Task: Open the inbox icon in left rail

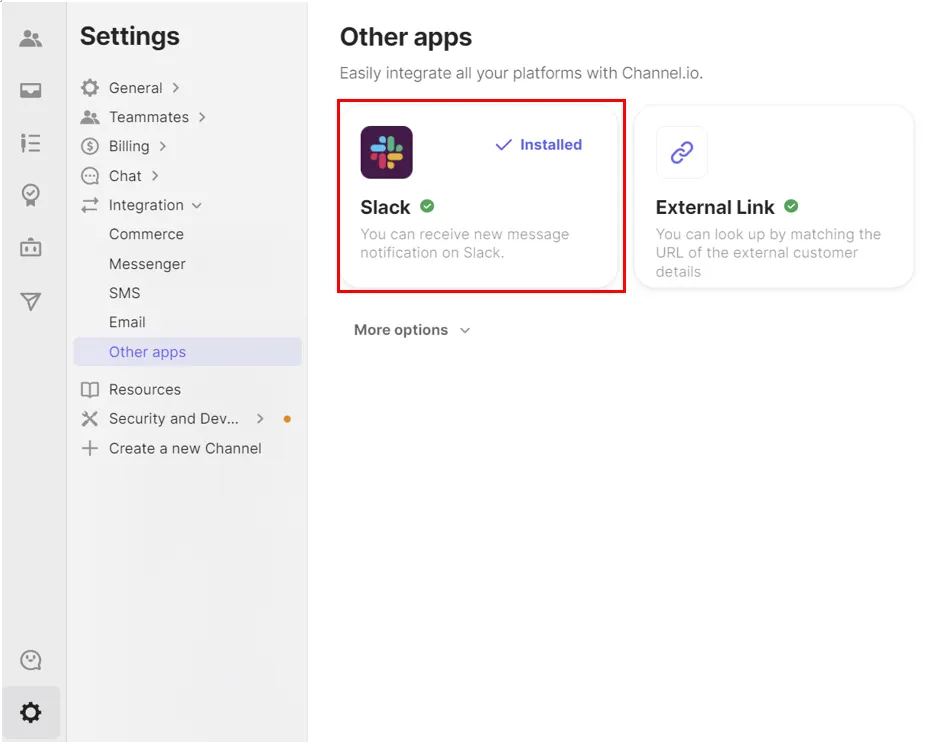Action: point(31,91)
